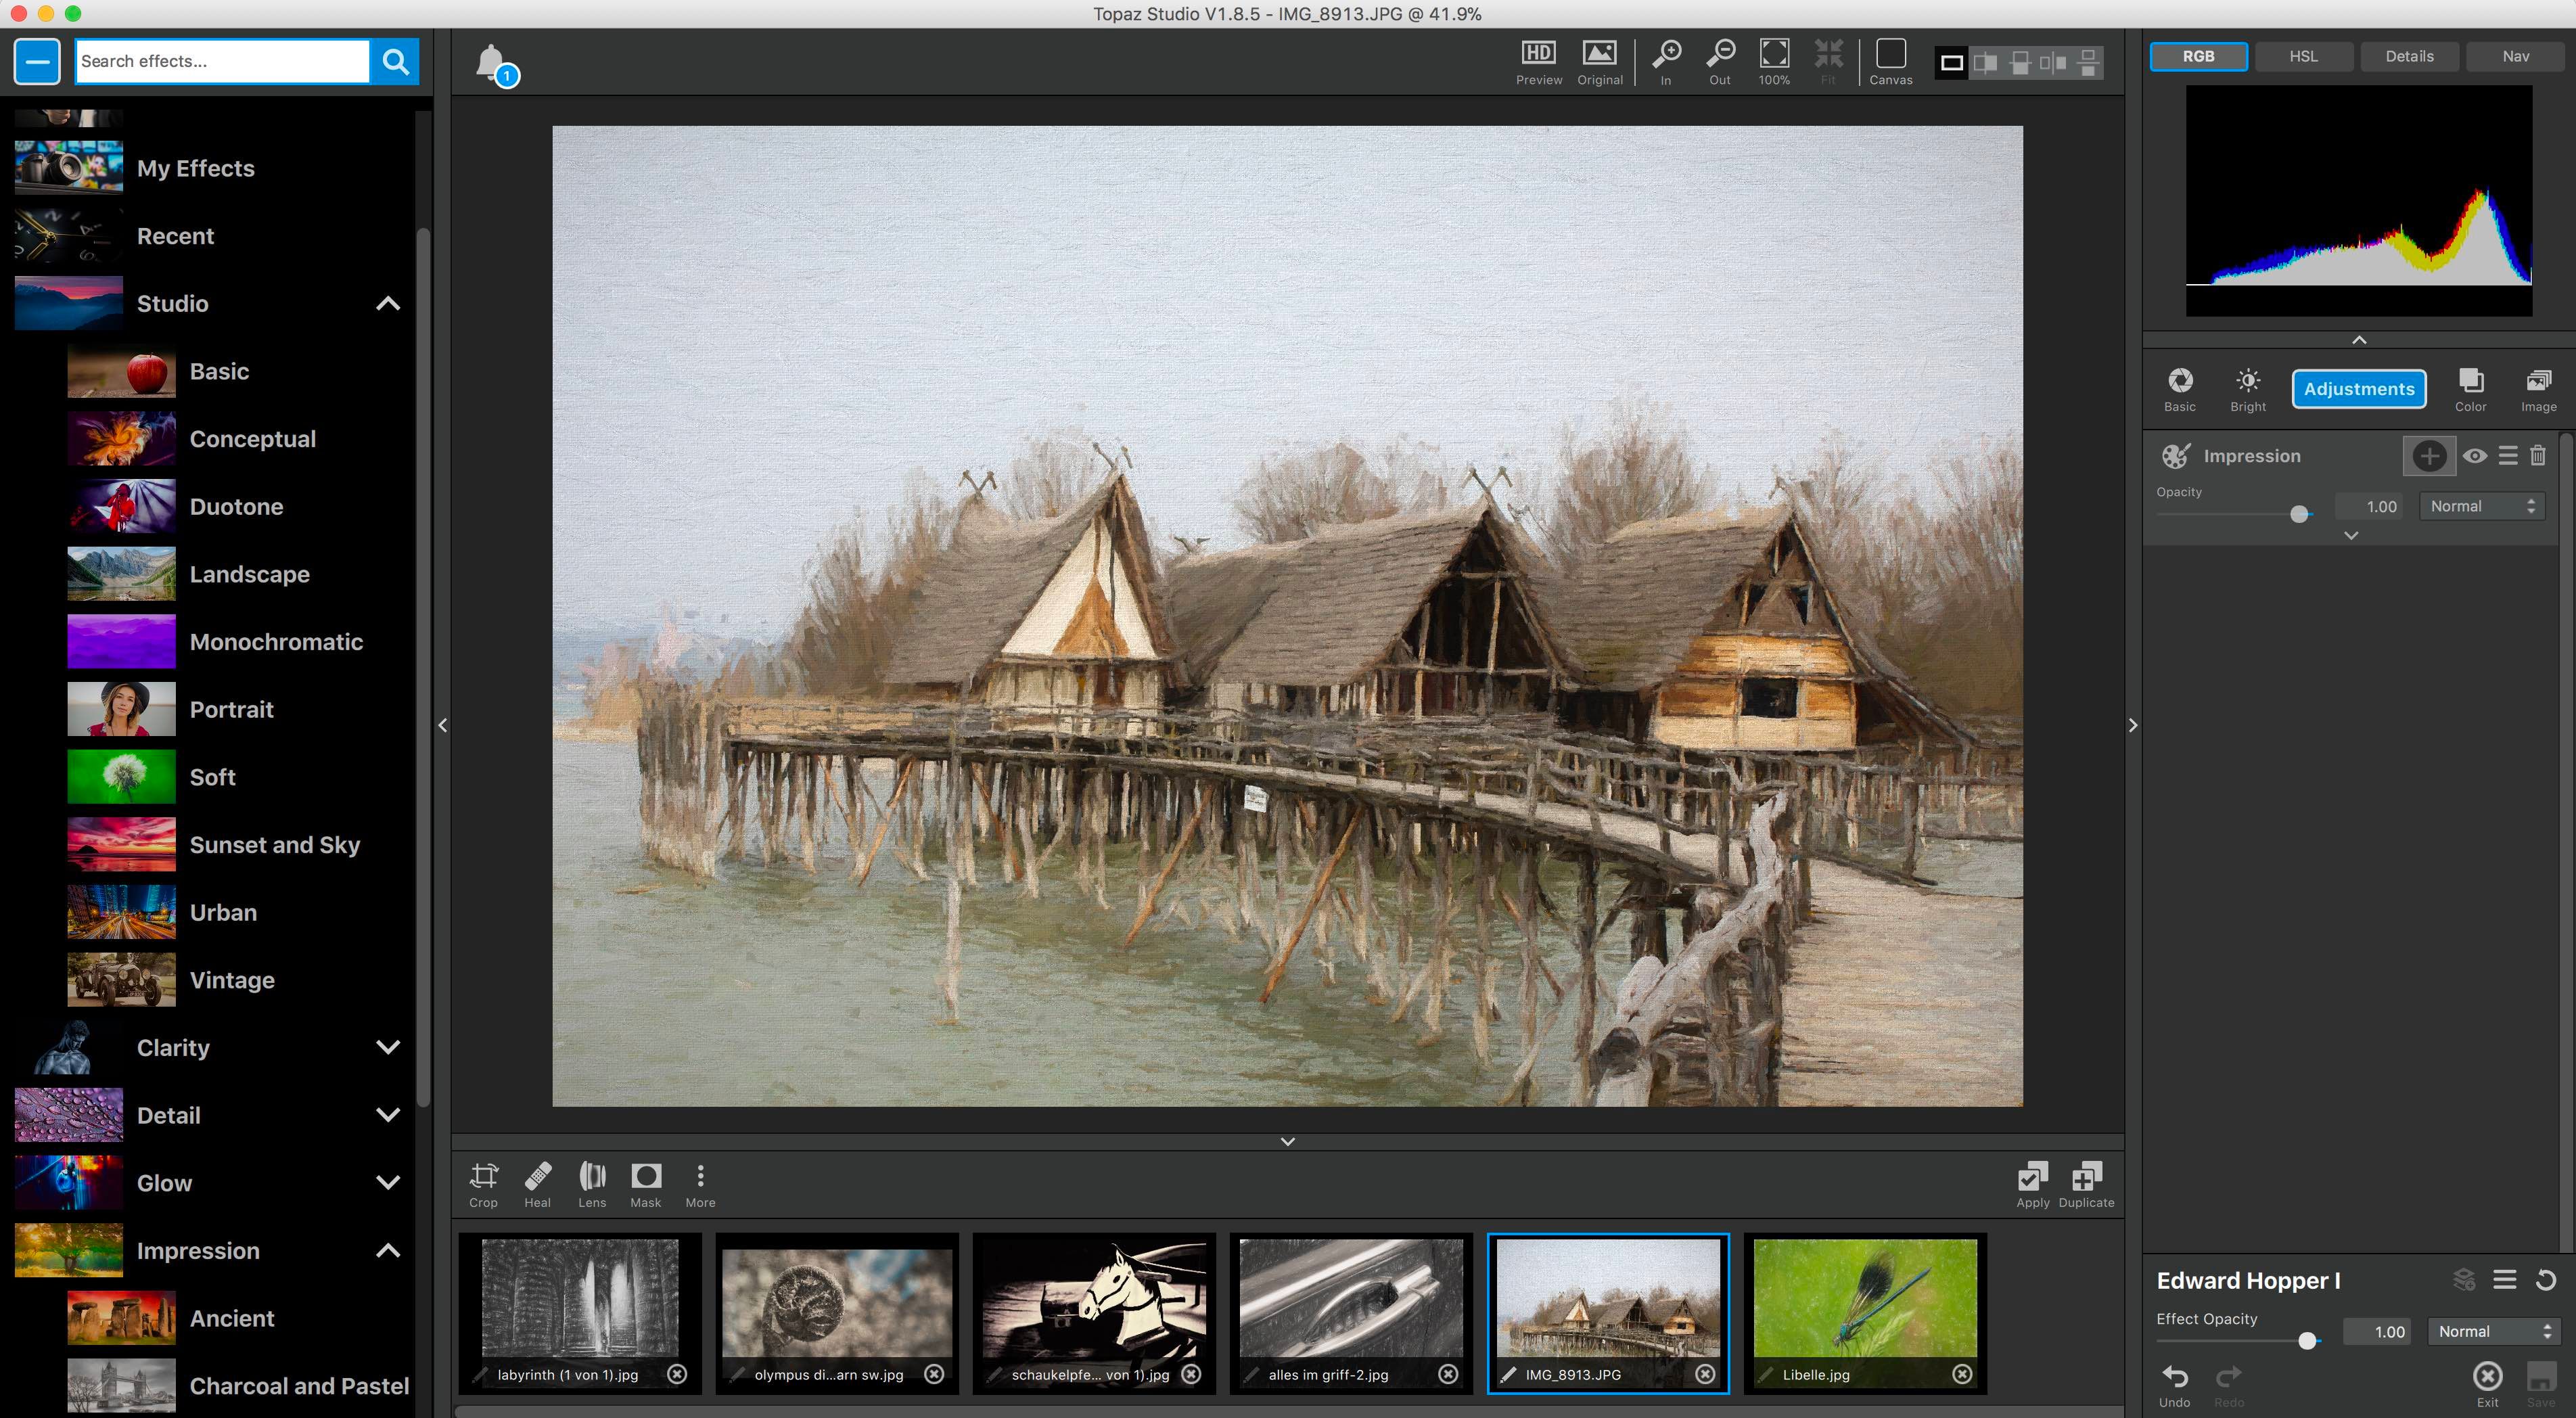Show the Original image view
The height and width of the screenshot is (1418, 2576).
[1599, 63]
